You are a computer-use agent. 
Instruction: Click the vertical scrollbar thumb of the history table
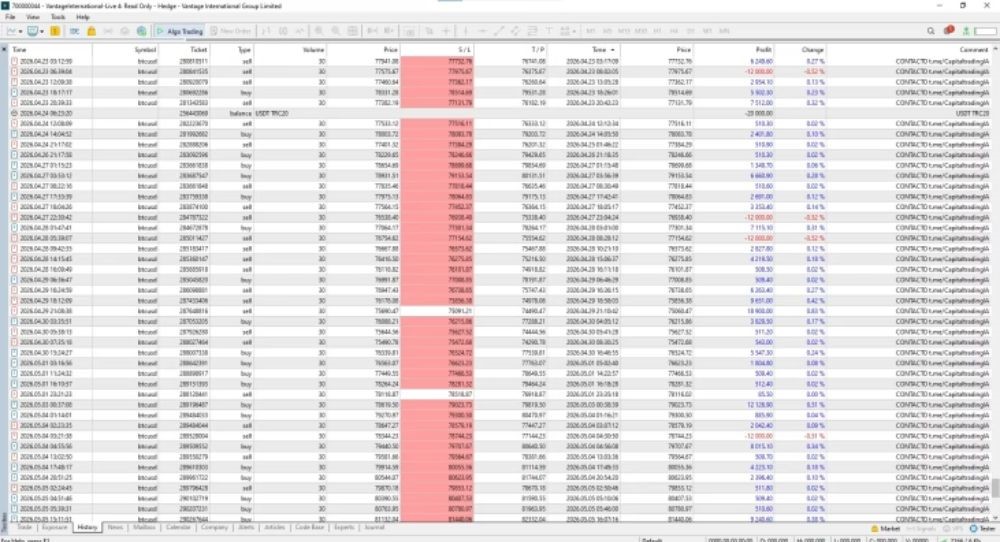[x=995, y=488]
